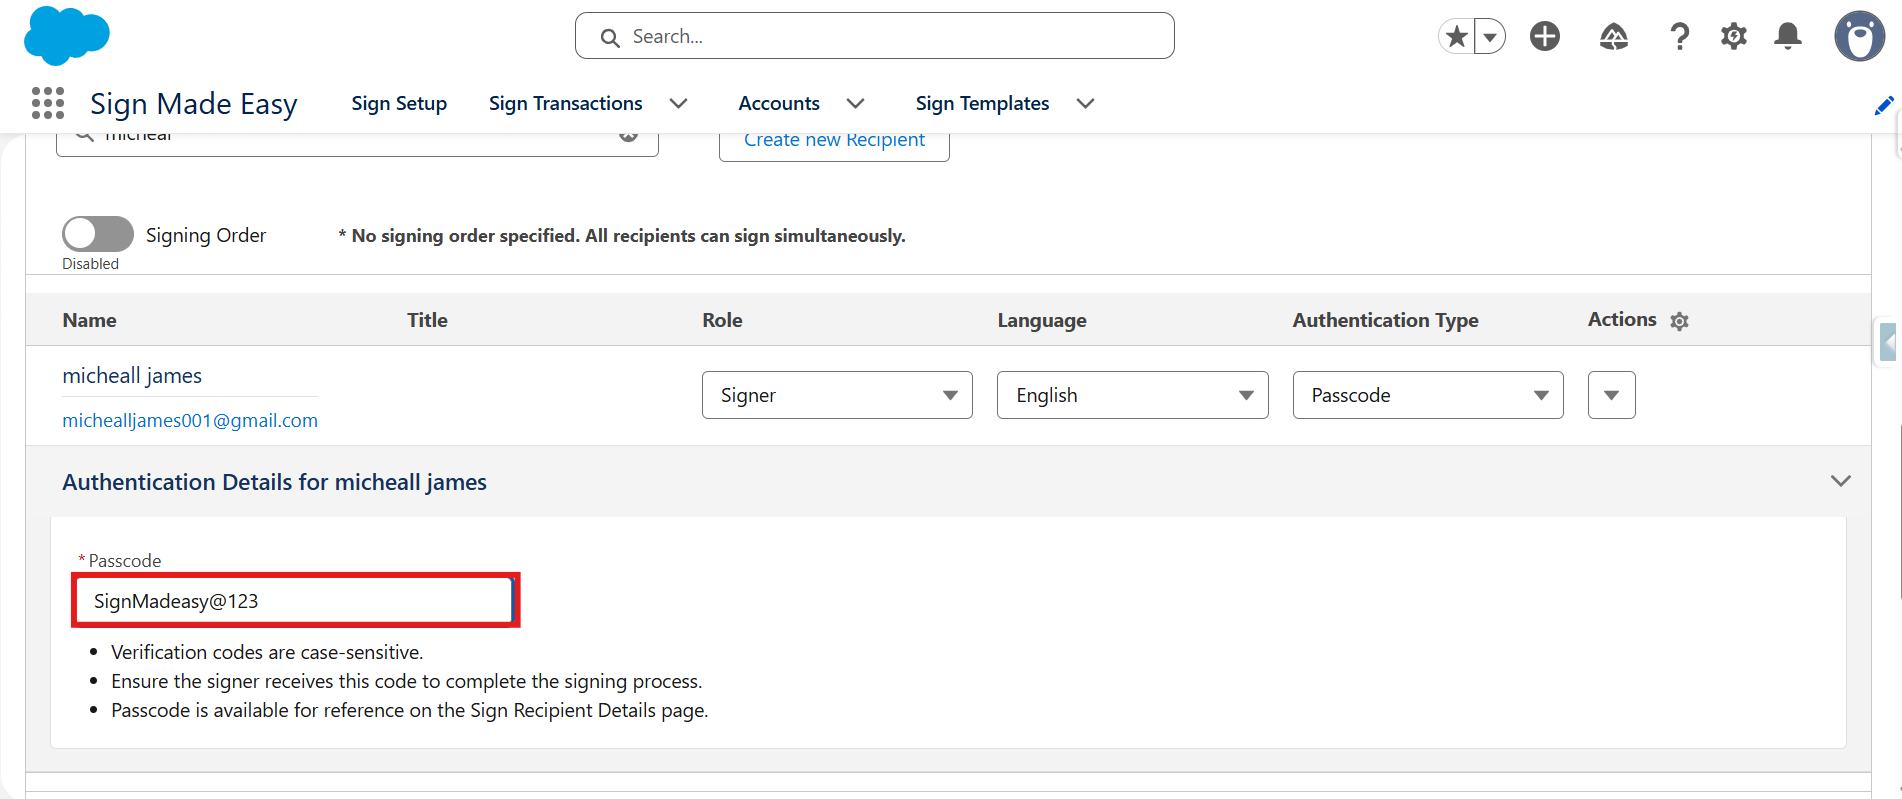Click the Global Actions plus icon
Image resolution: width=1902 pixels, height=799 pixels.
[x=1545, y=37]
